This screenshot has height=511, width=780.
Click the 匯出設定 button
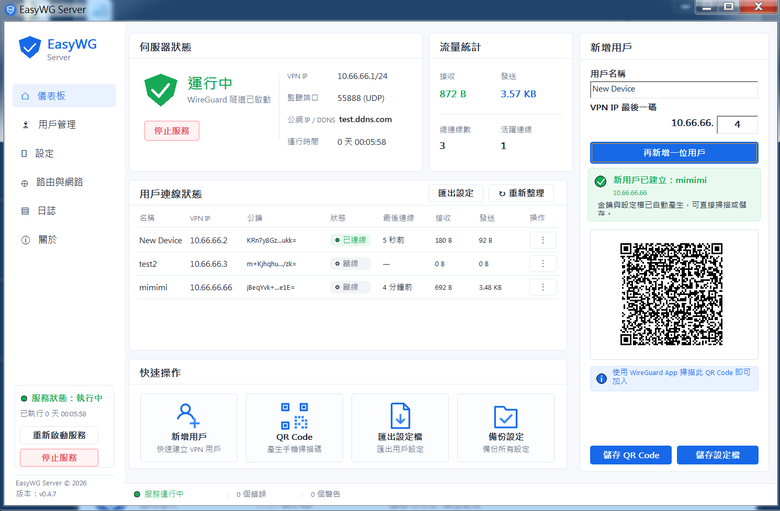456,193
